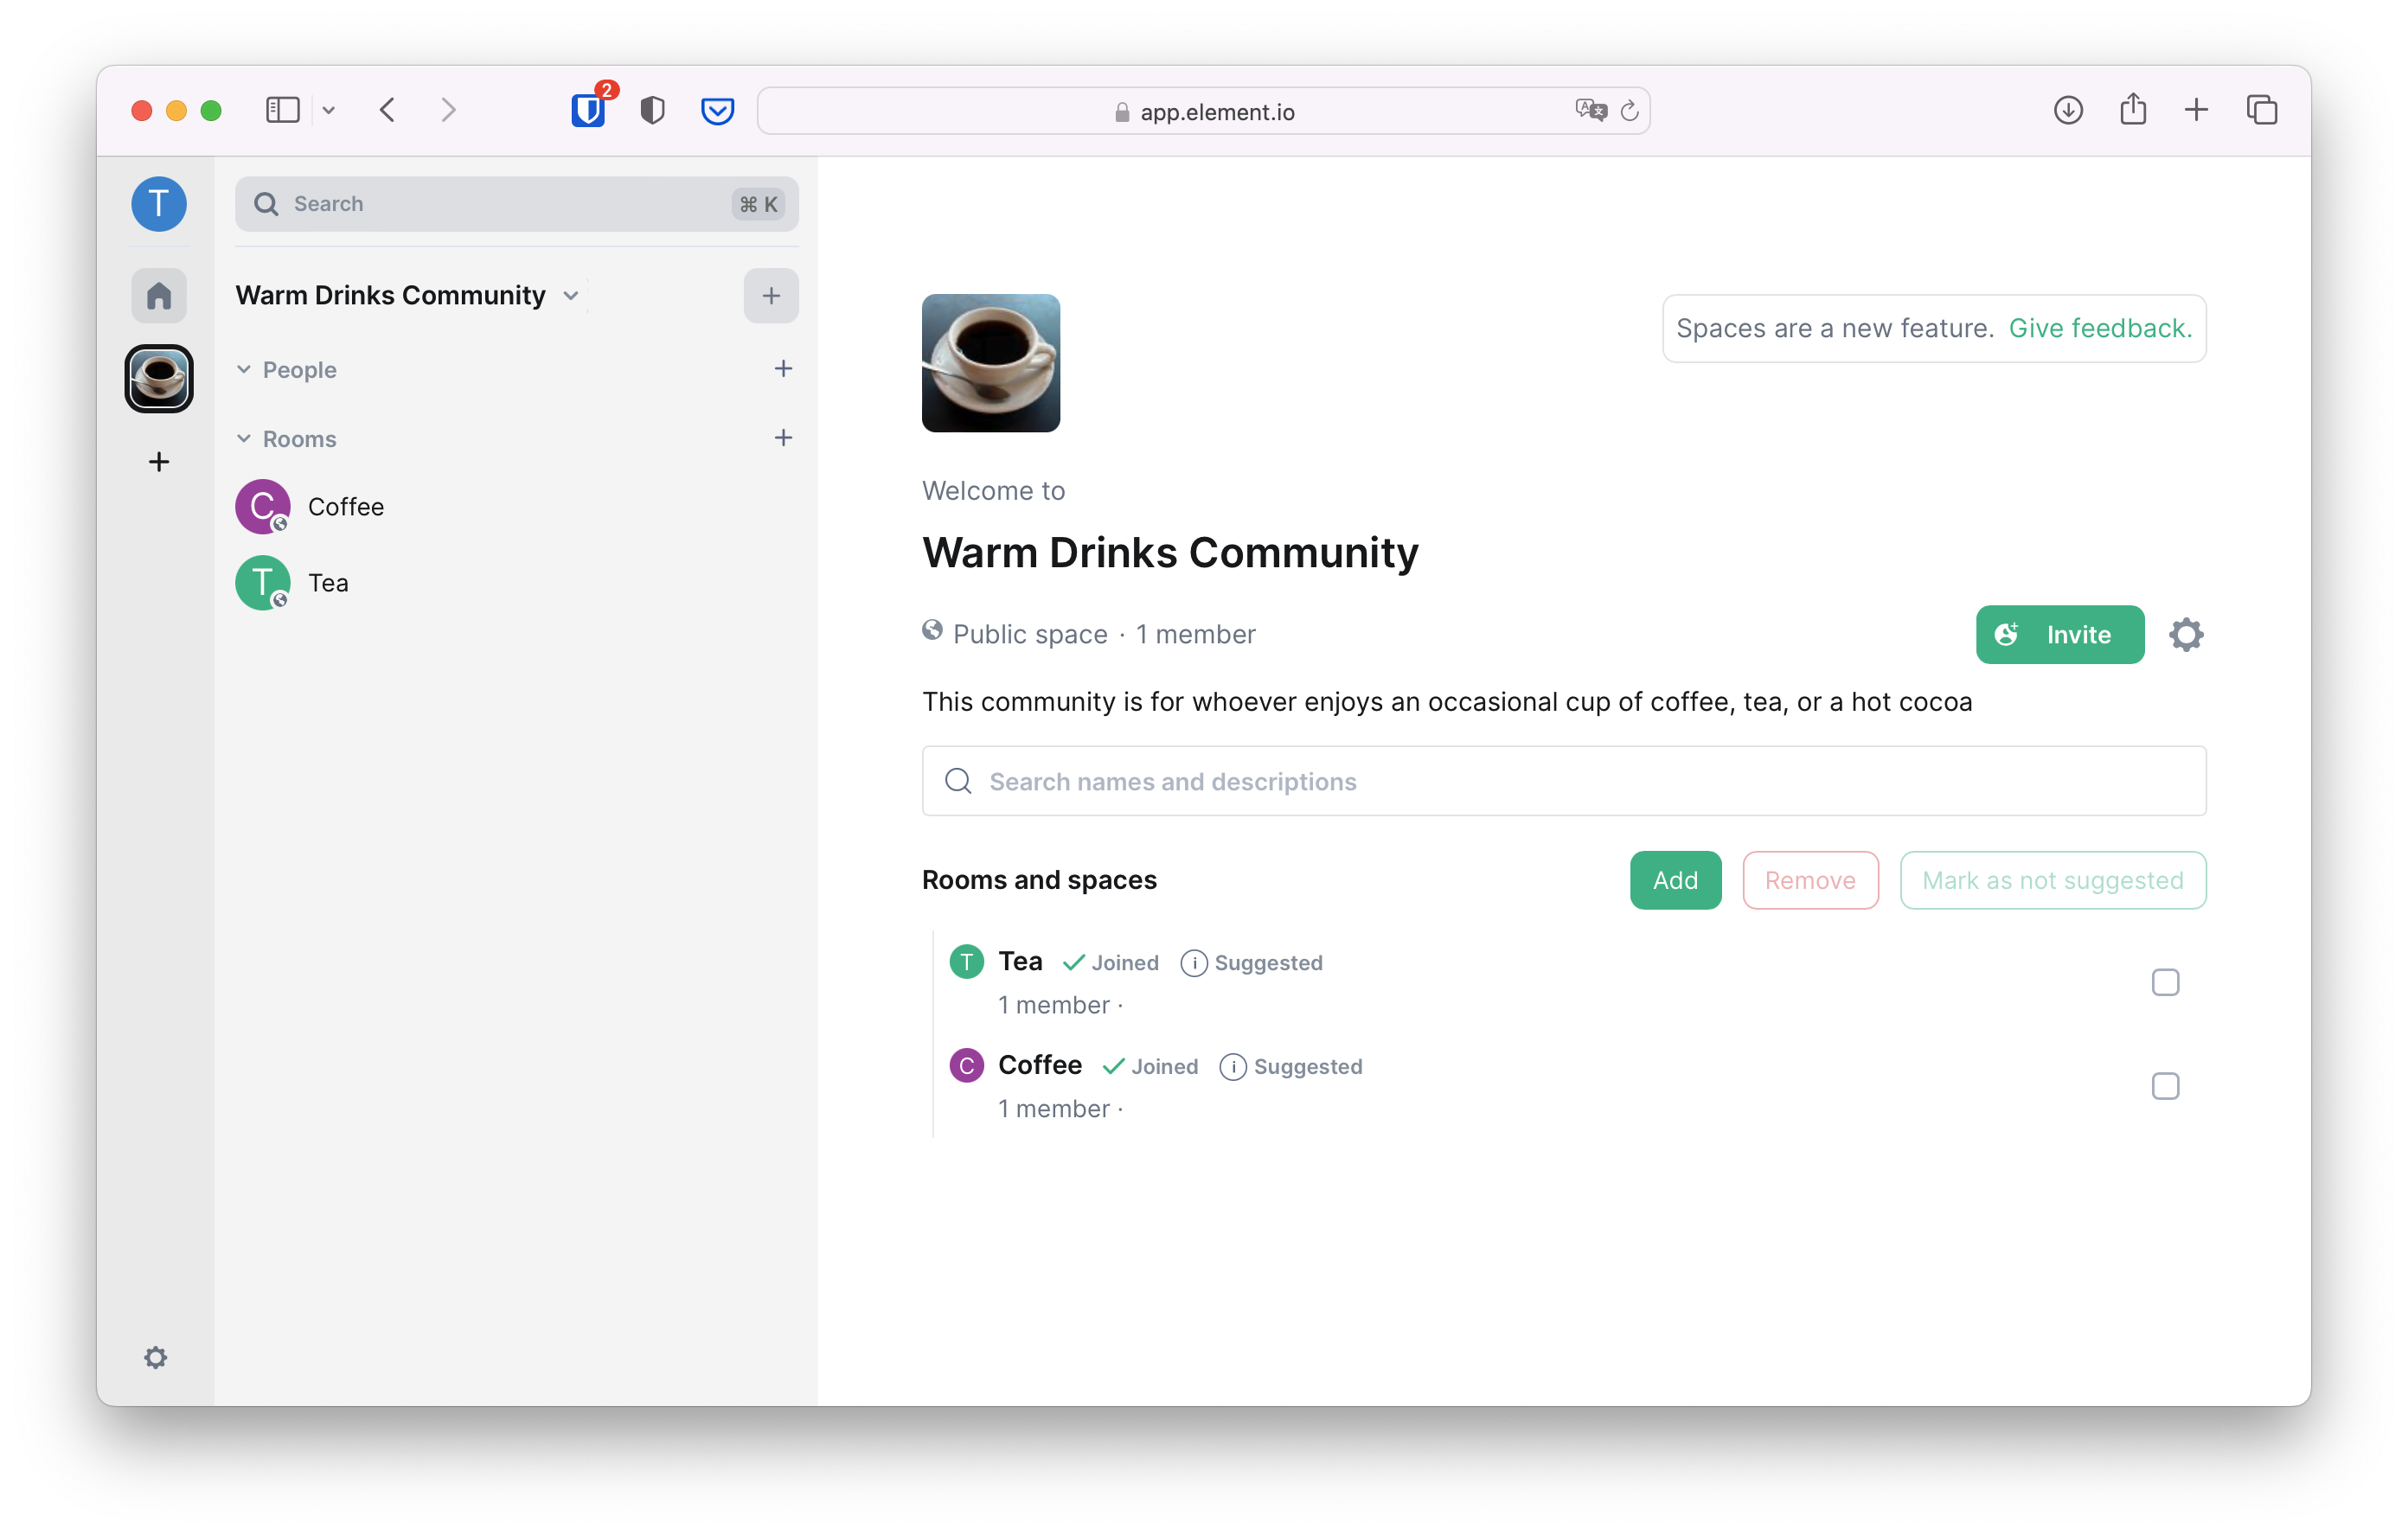Add a room with the plus beside the space name
The width and height of the screenshot is (2408, 1534).
click(x=771, y=296)
